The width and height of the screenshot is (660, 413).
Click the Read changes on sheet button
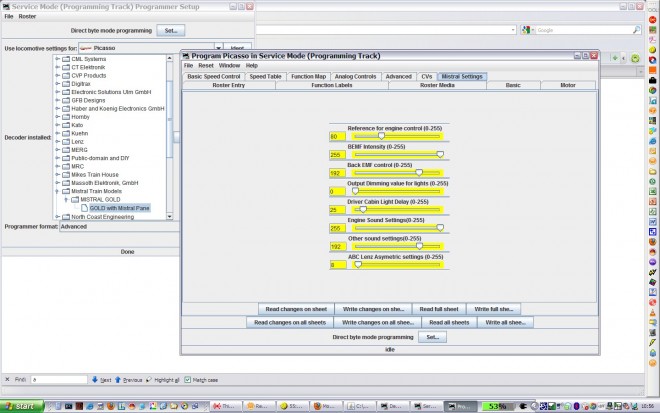(x=296, y=309)
